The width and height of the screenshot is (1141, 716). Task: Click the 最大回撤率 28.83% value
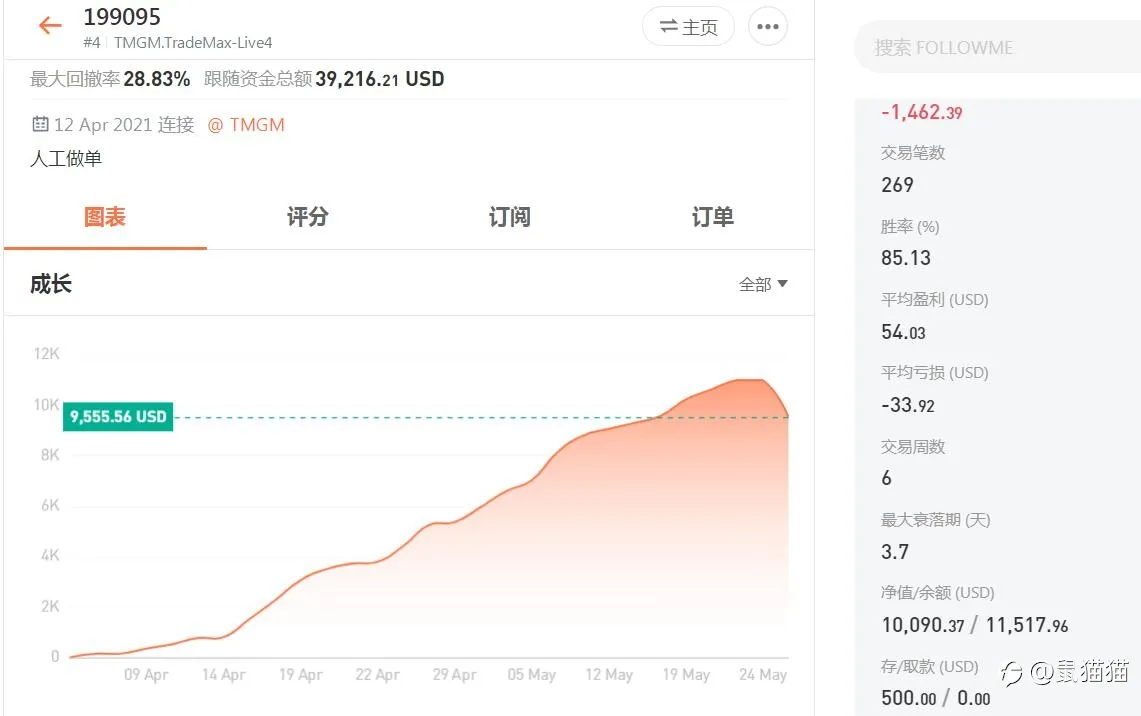pos(156,79)
